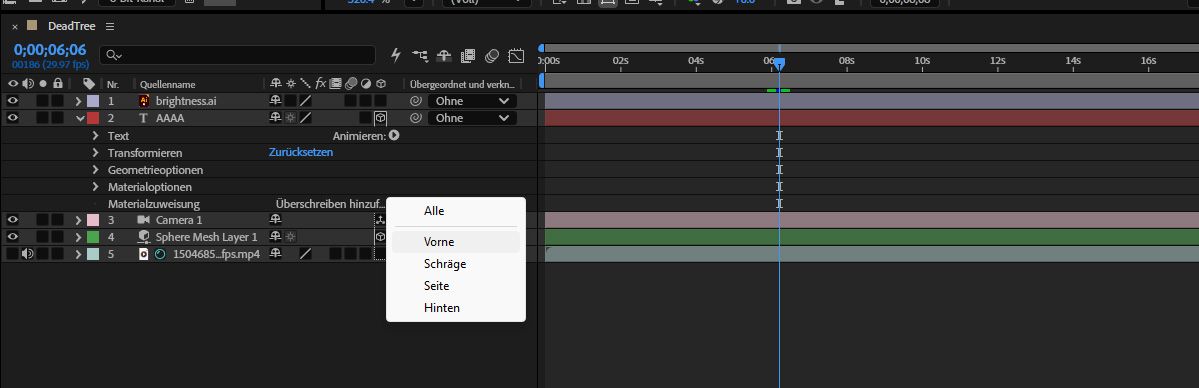Image resolution: width=1199 pixels, height=388 pixels.
Task: Click the text layer T icon of AAAA
Action: coord(144,118)
